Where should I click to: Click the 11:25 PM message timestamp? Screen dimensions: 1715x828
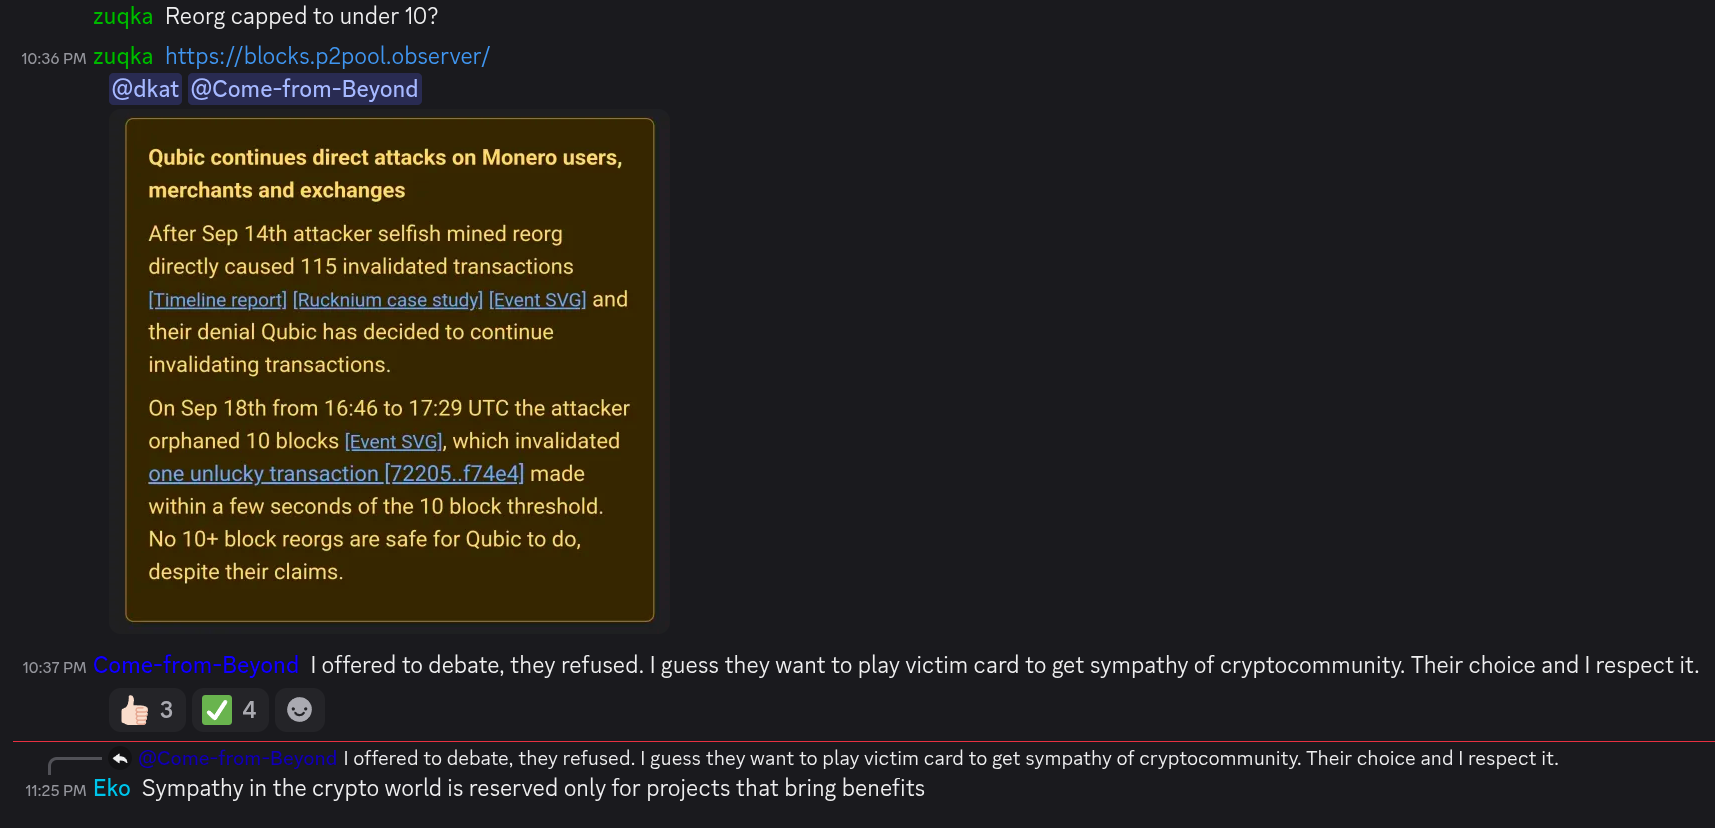pos(55,790)
